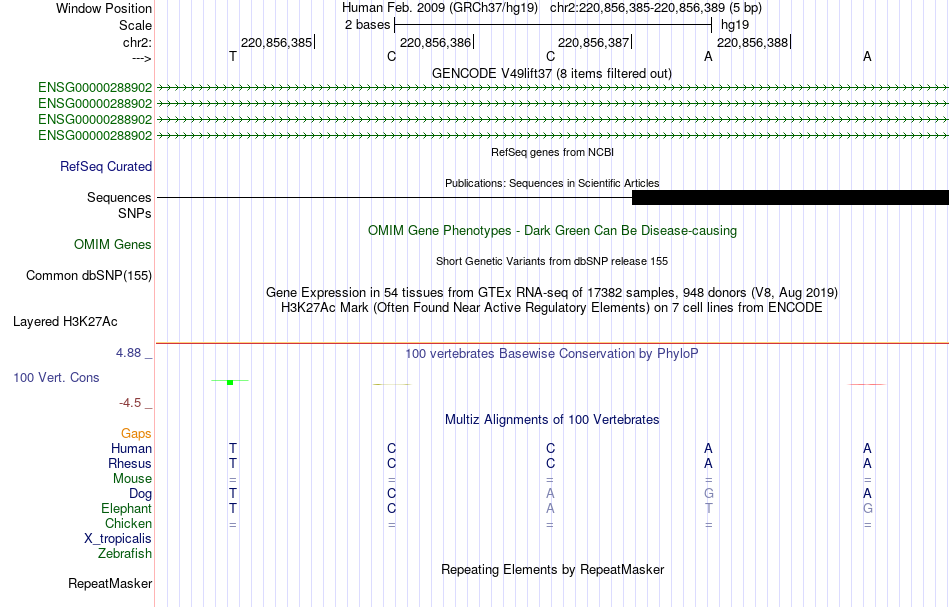Click Multiz Alignments of 100 Vertebrates title
The height and width of the screenshot is (607, 950).
(552, 419)
